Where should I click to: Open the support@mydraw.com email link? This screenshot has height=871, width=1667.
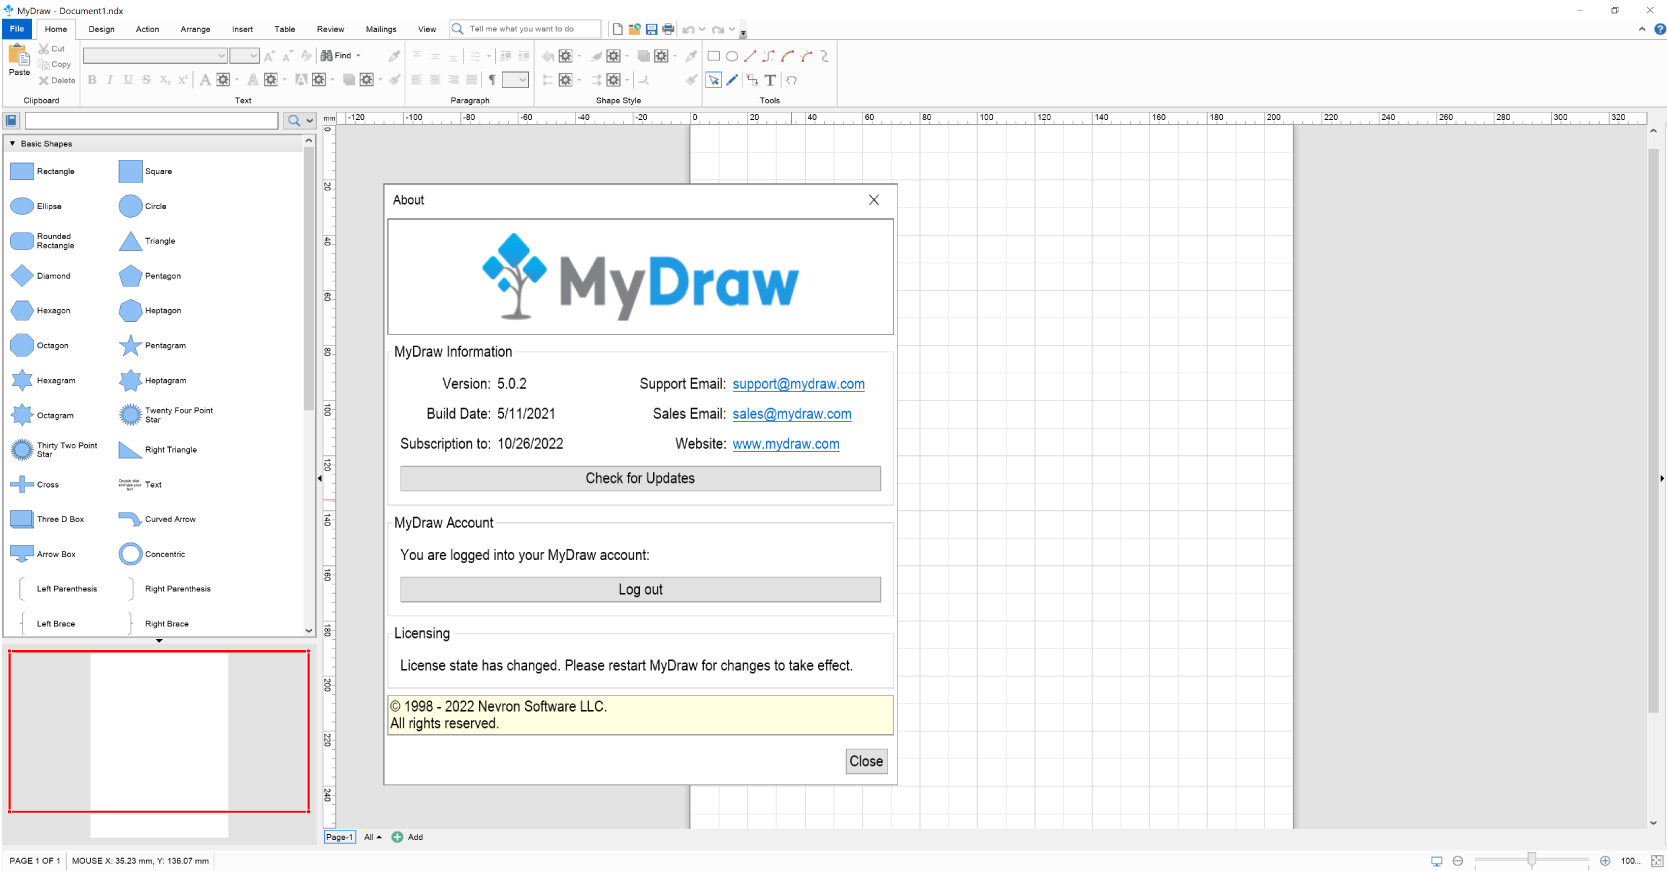[x=798, y=384]
